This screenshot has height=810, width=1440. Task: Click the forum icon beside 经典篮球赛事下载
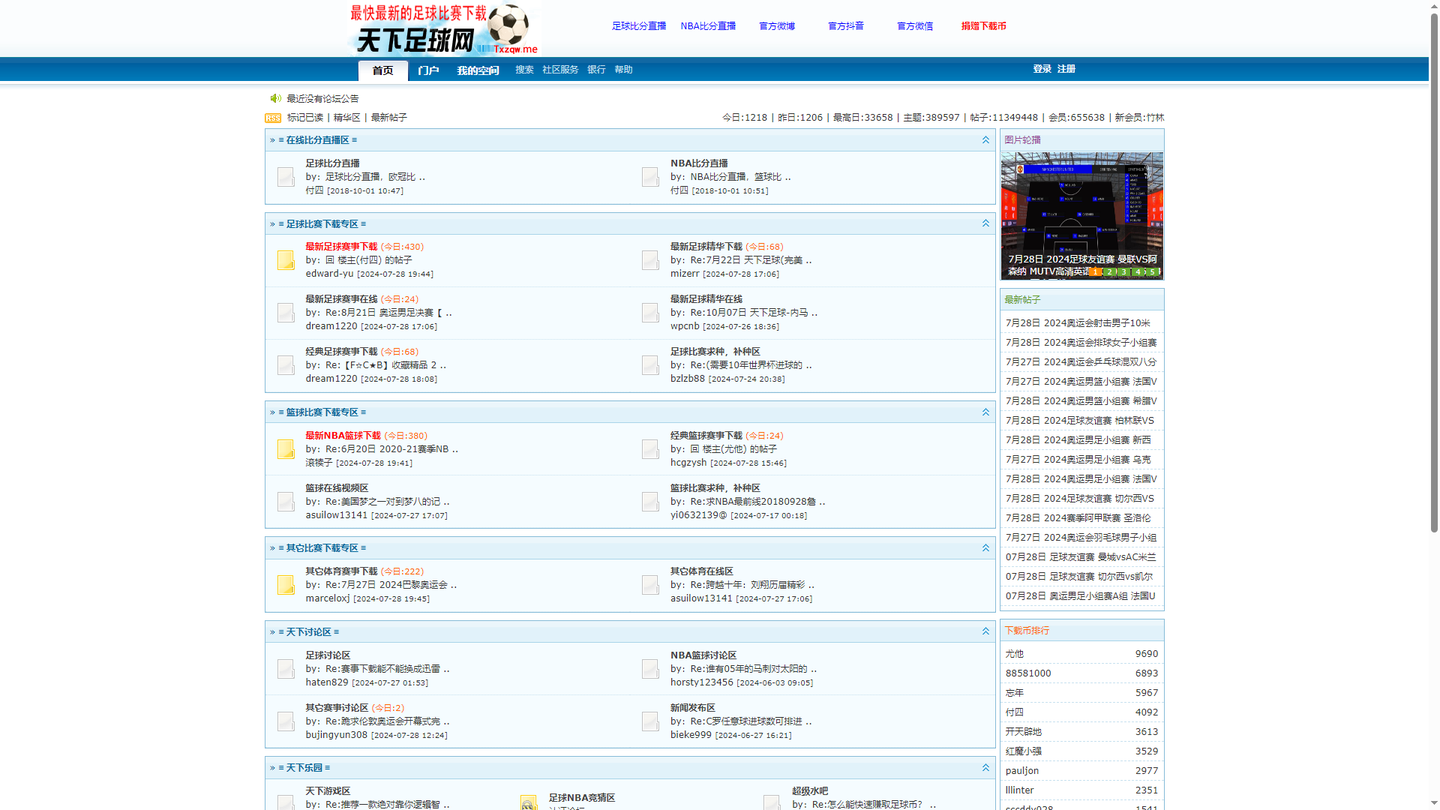tap(651, 449)
